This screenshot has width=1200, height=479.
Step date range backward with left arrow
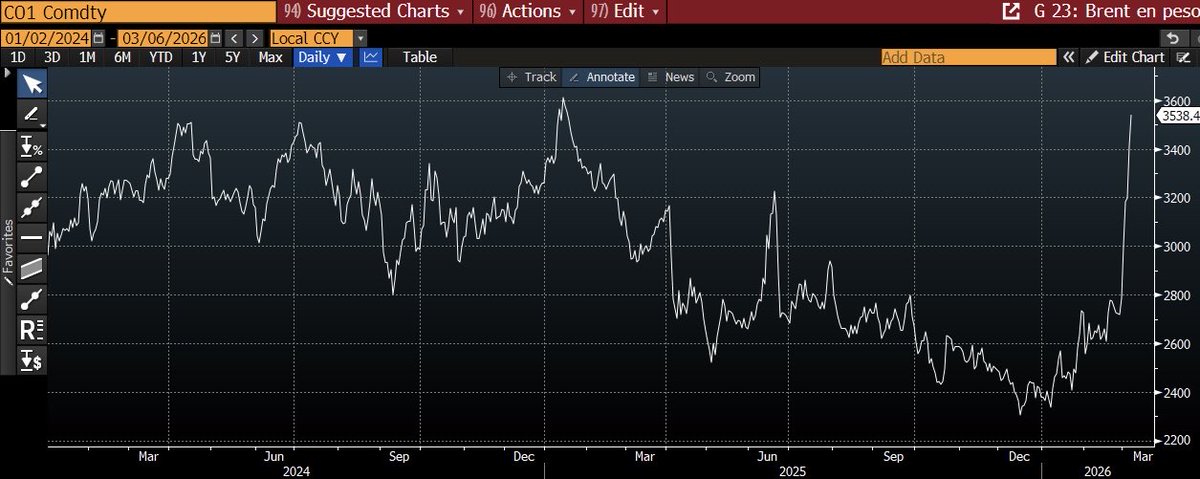pyautogui.click(x=233, y=38)
